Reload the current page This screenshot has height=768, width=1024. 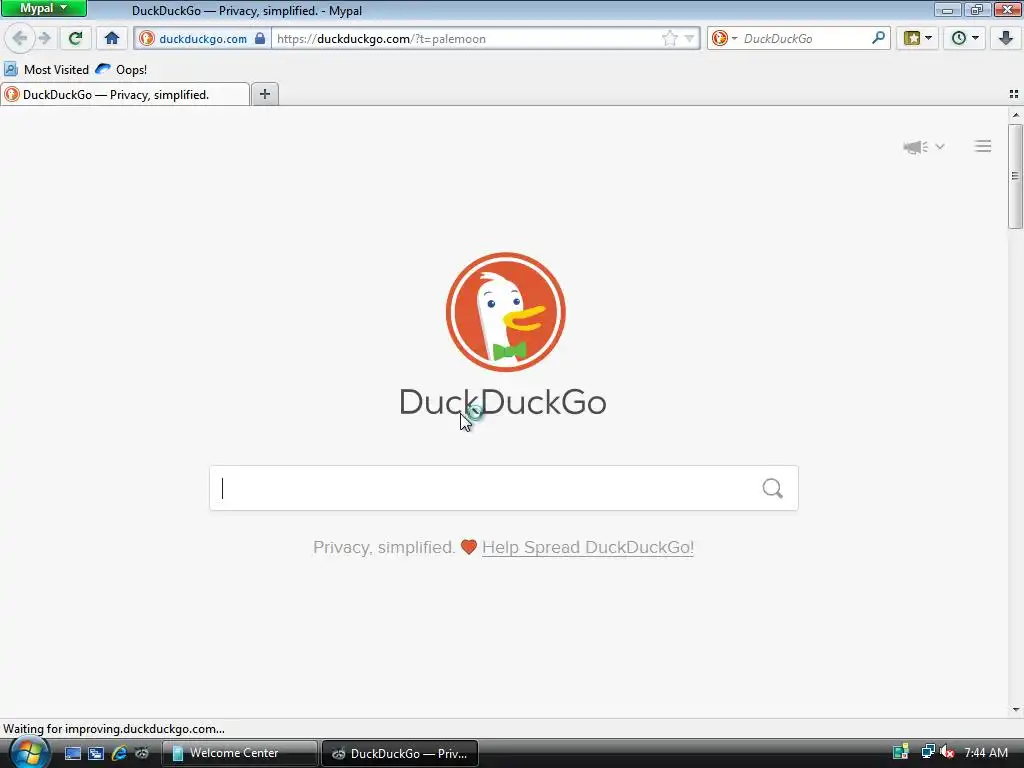point(75,38)
